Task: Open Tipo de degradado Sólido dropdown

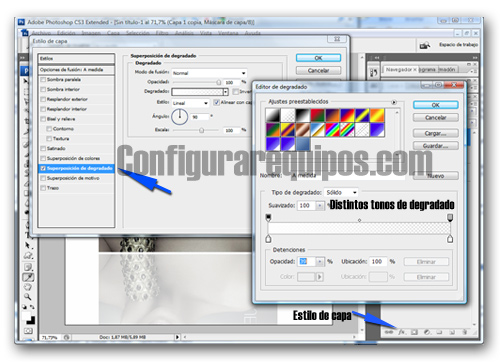Action: click(341, 193)
